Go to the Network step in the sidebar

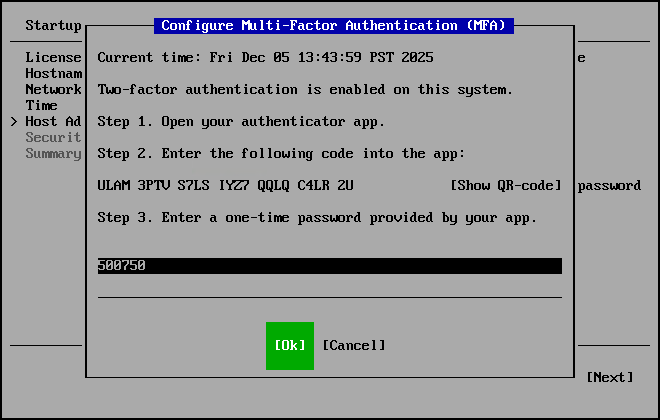point(53,89)
